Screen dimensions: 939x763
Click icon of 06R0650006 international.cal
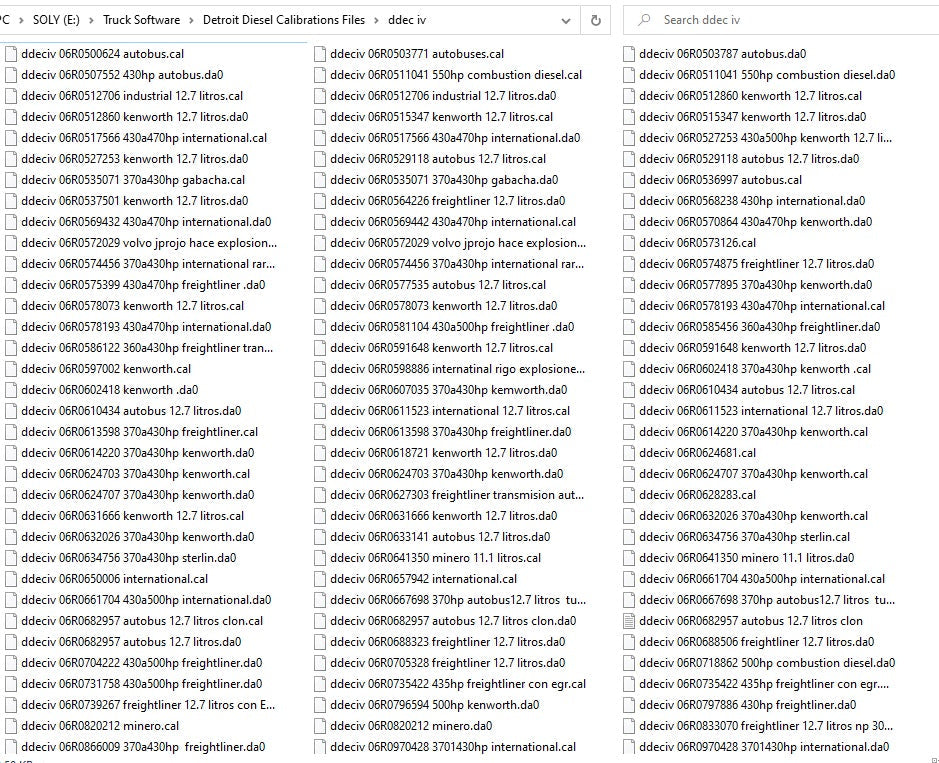click(x=11, y=579)
